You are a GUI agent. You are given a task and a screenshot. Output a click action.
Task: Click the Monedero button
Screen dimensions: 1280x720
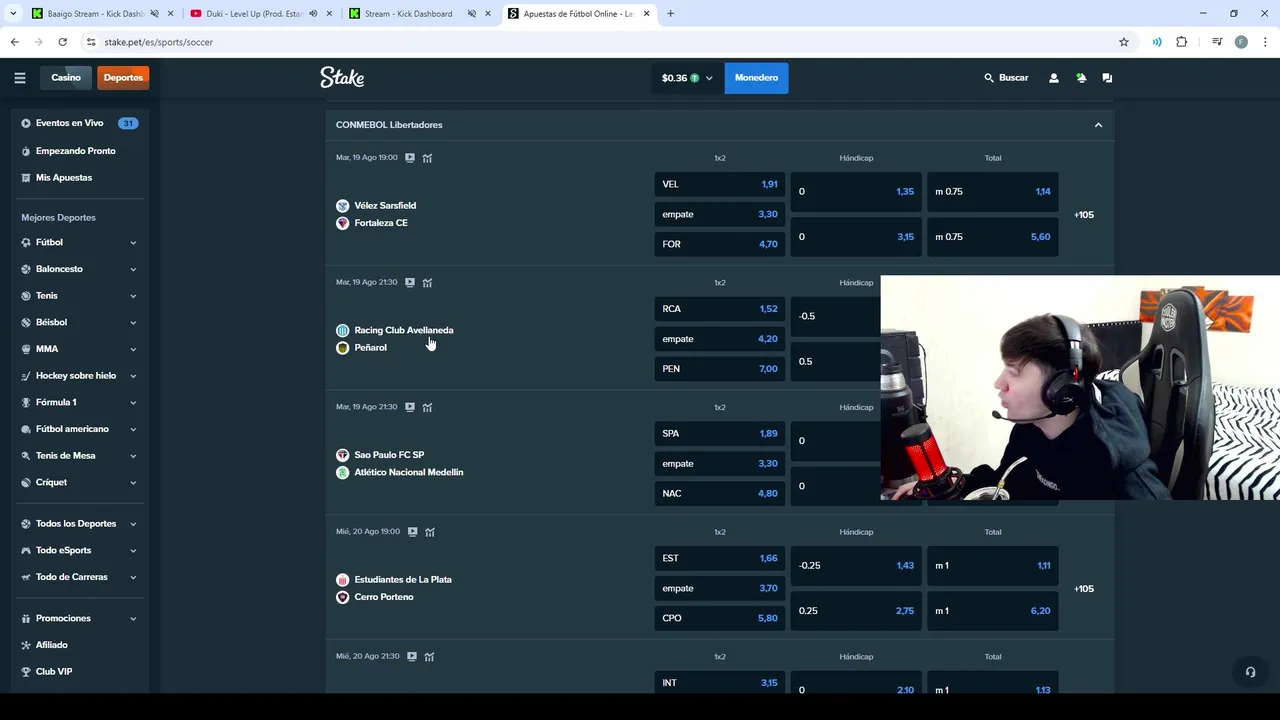[756, 78]
